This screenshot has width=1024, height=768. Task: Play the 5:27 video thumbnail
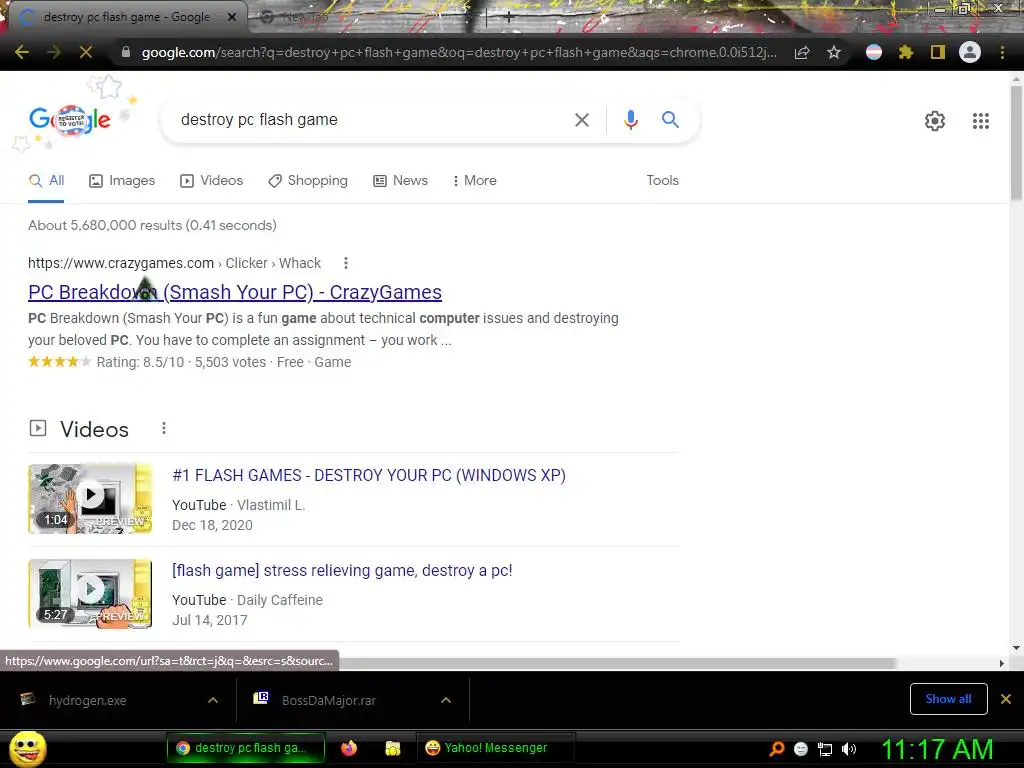pyautogui.click(x=90, y=594)
